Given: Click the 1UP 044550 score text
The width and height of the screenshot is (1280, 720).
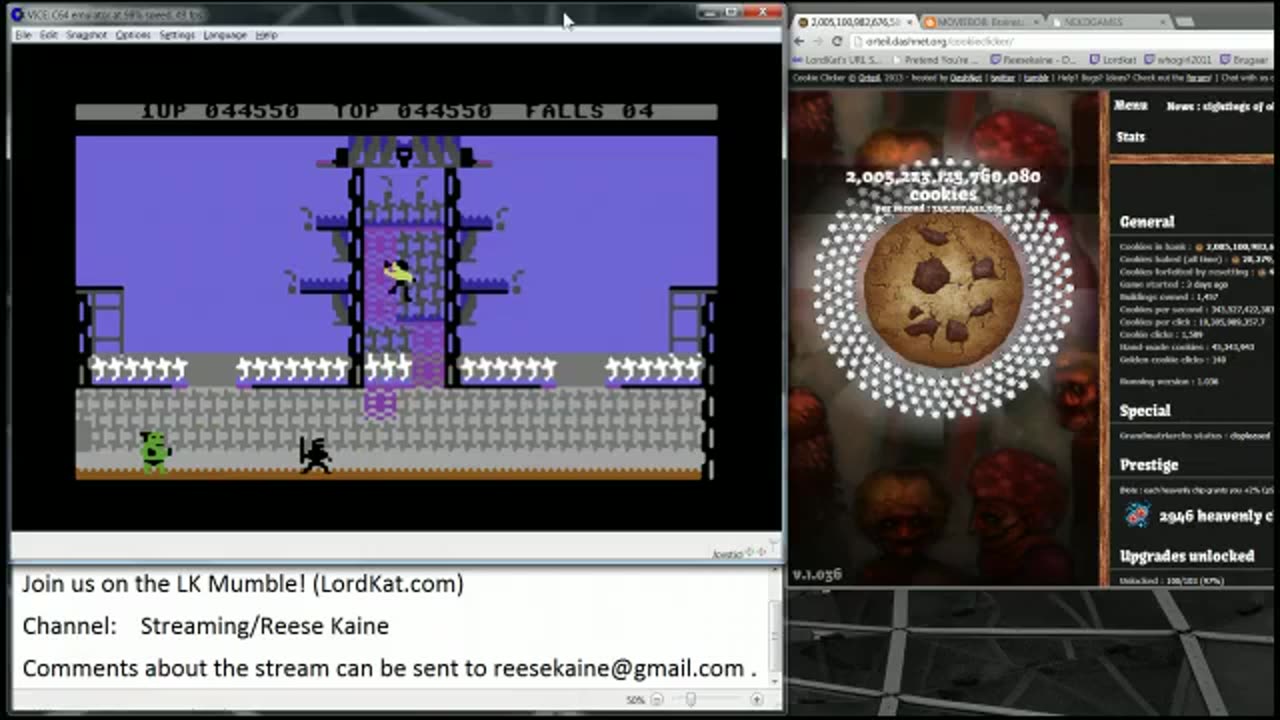Looking at the screenshot, I should 220,110.
